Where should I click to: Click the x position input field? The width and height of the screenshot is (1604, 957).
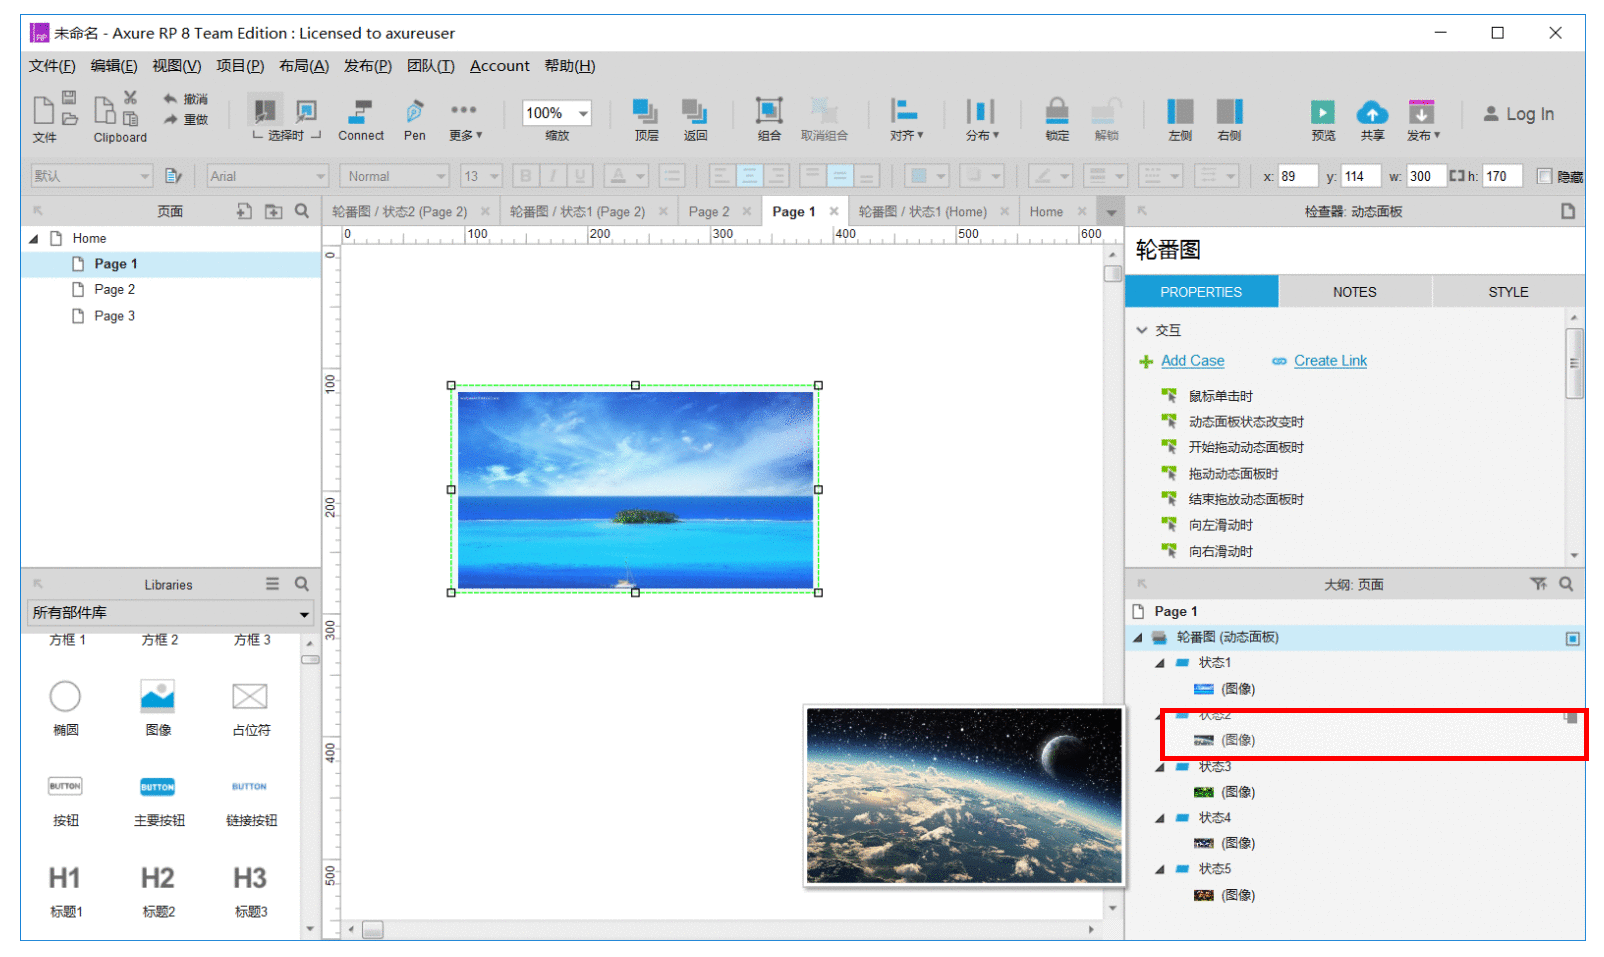[x=1297, y=176]
